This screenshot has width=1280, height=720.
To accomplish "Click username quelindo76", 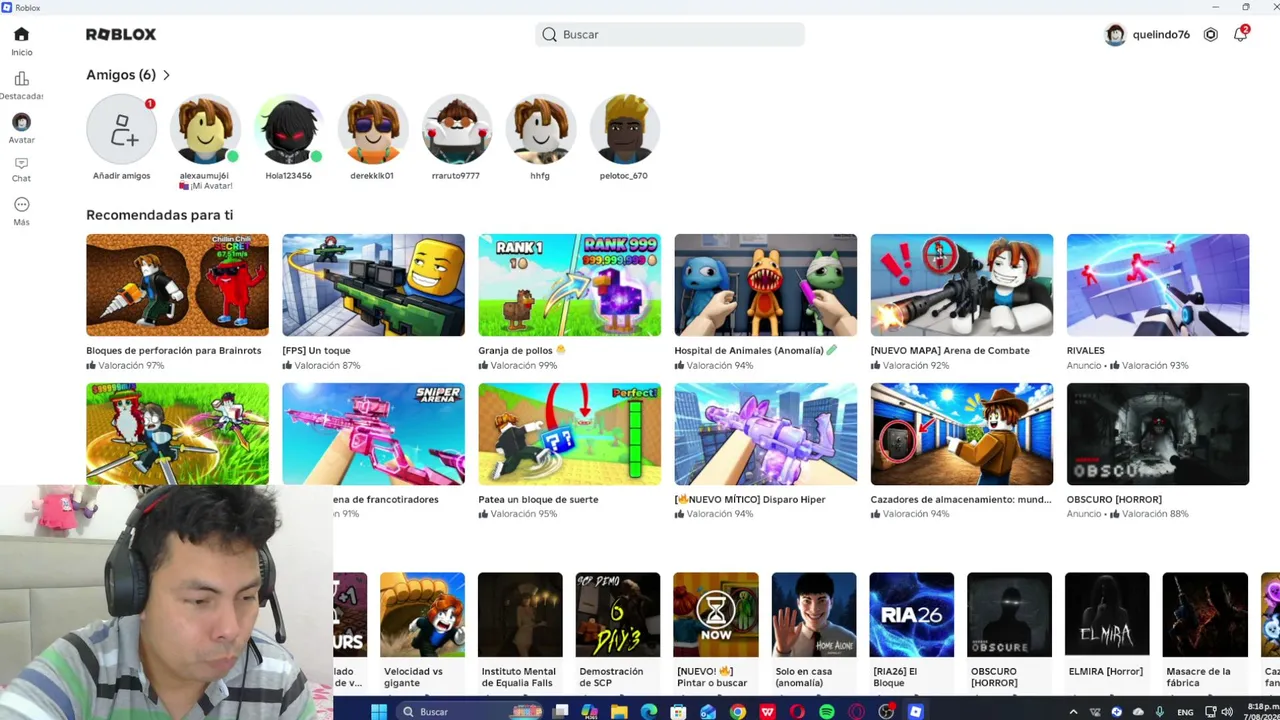I will point(1161,34).
